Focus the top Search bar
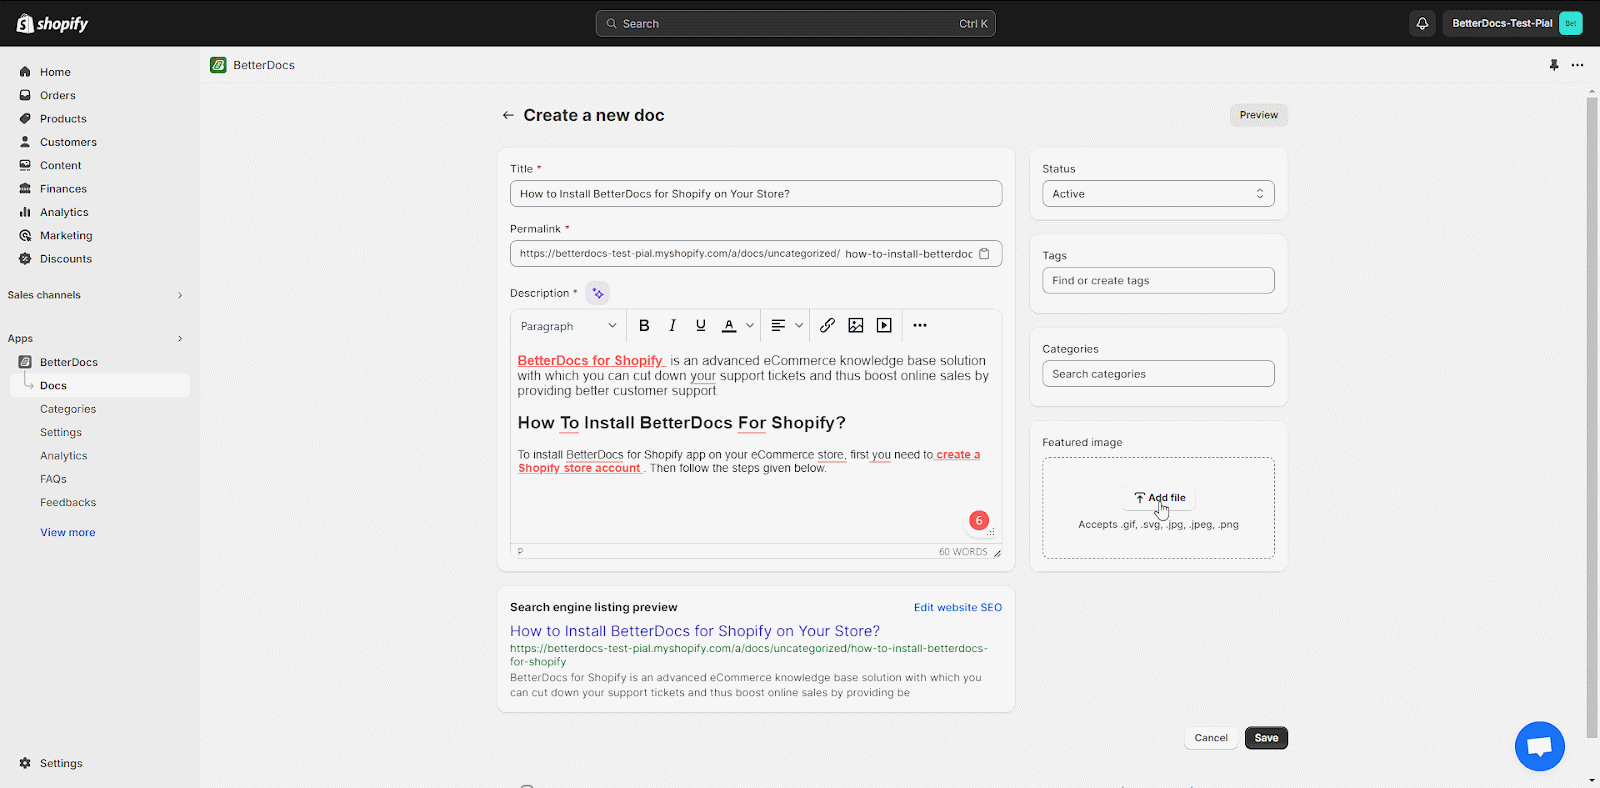1600x788 pixels. (x=795, y=23)
